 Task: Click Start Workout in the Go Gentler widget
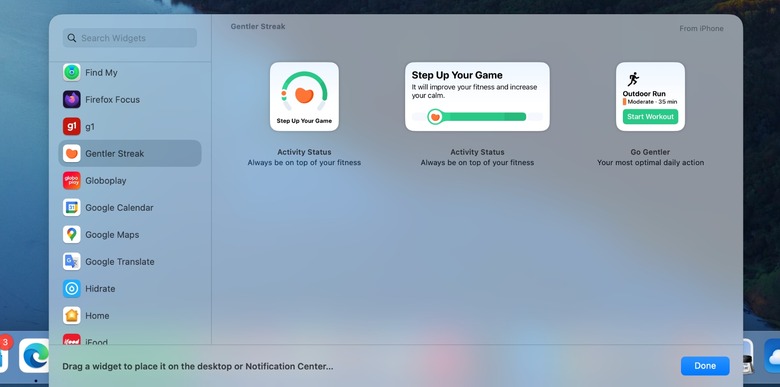650,116
